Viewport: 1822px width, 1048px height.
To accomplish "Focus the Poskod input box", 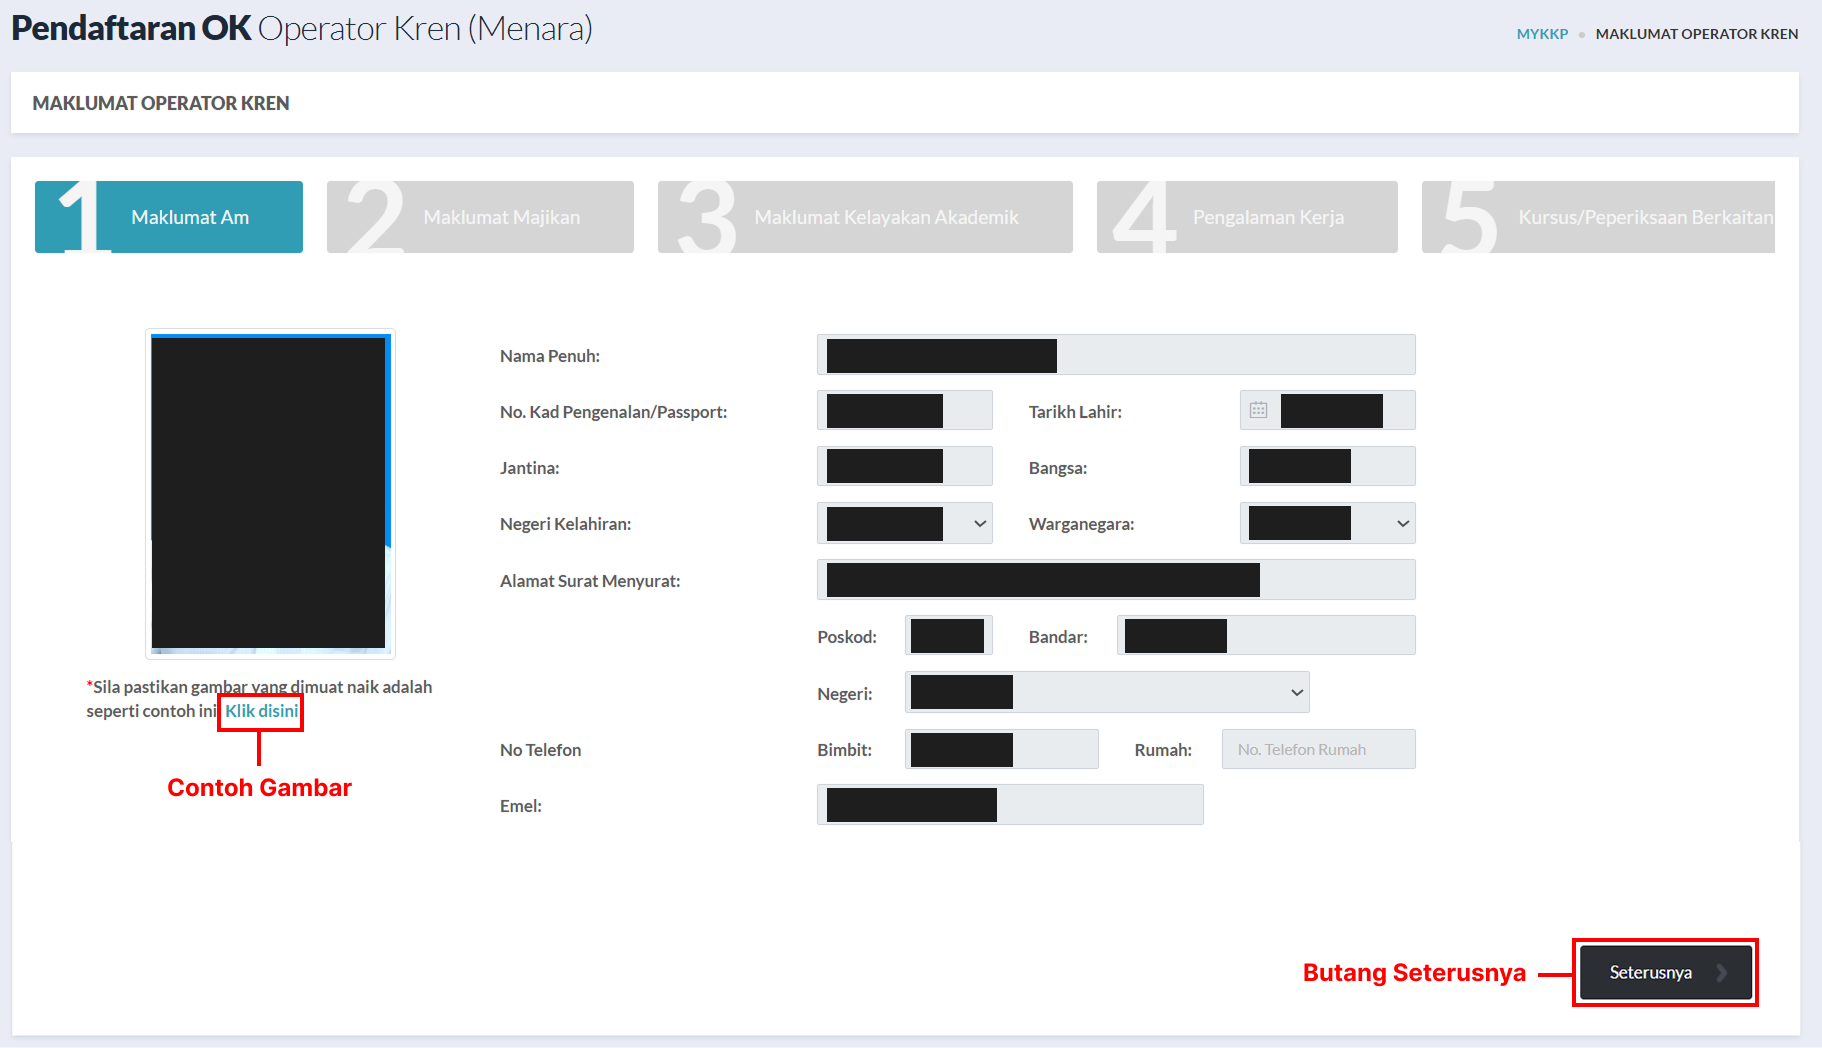I will (x=948, y=636).
